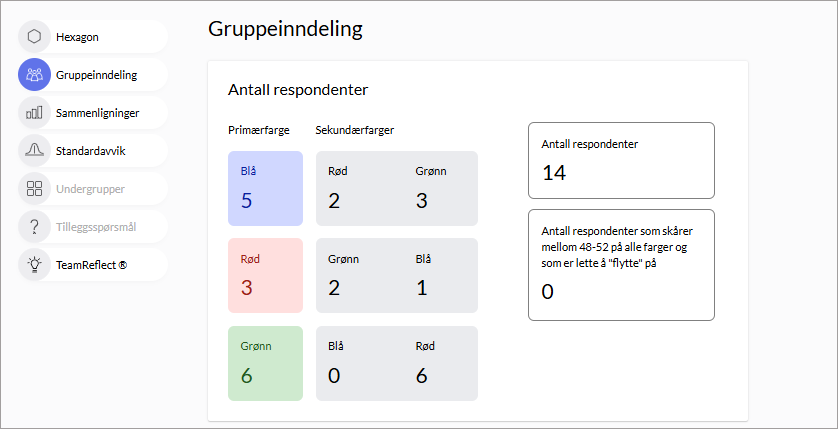
Task: Click the Tilleggsspørsmål question mark icon
Action: pyautogui.click(x=34, y=227)
